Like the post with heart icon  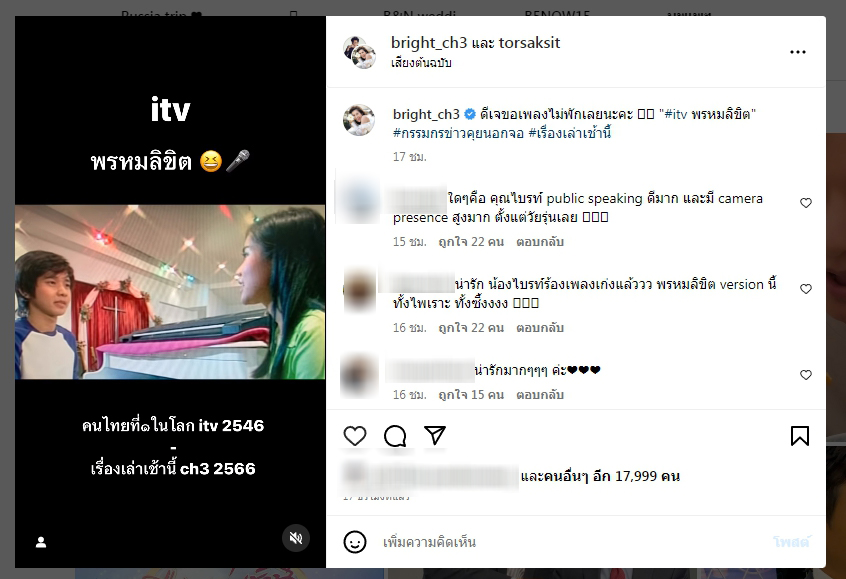pyautogui.click(x=355, y=436)
